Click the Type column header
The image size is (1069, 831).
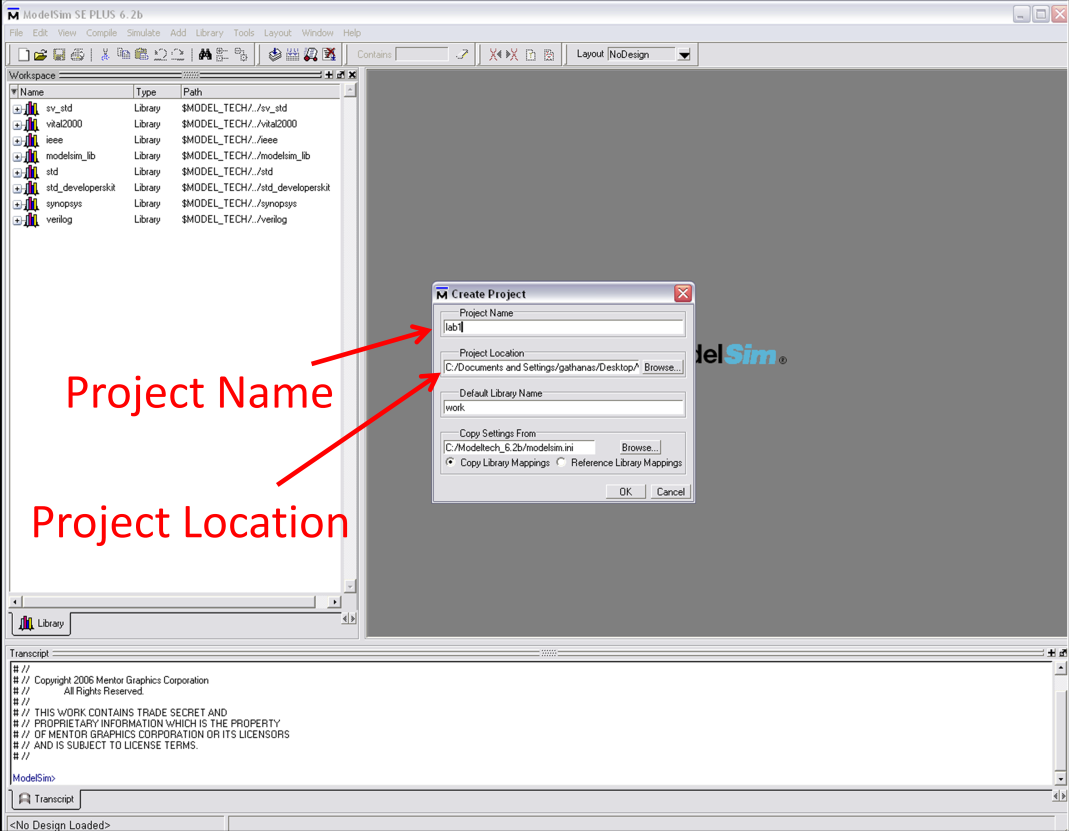click(156, 91)
